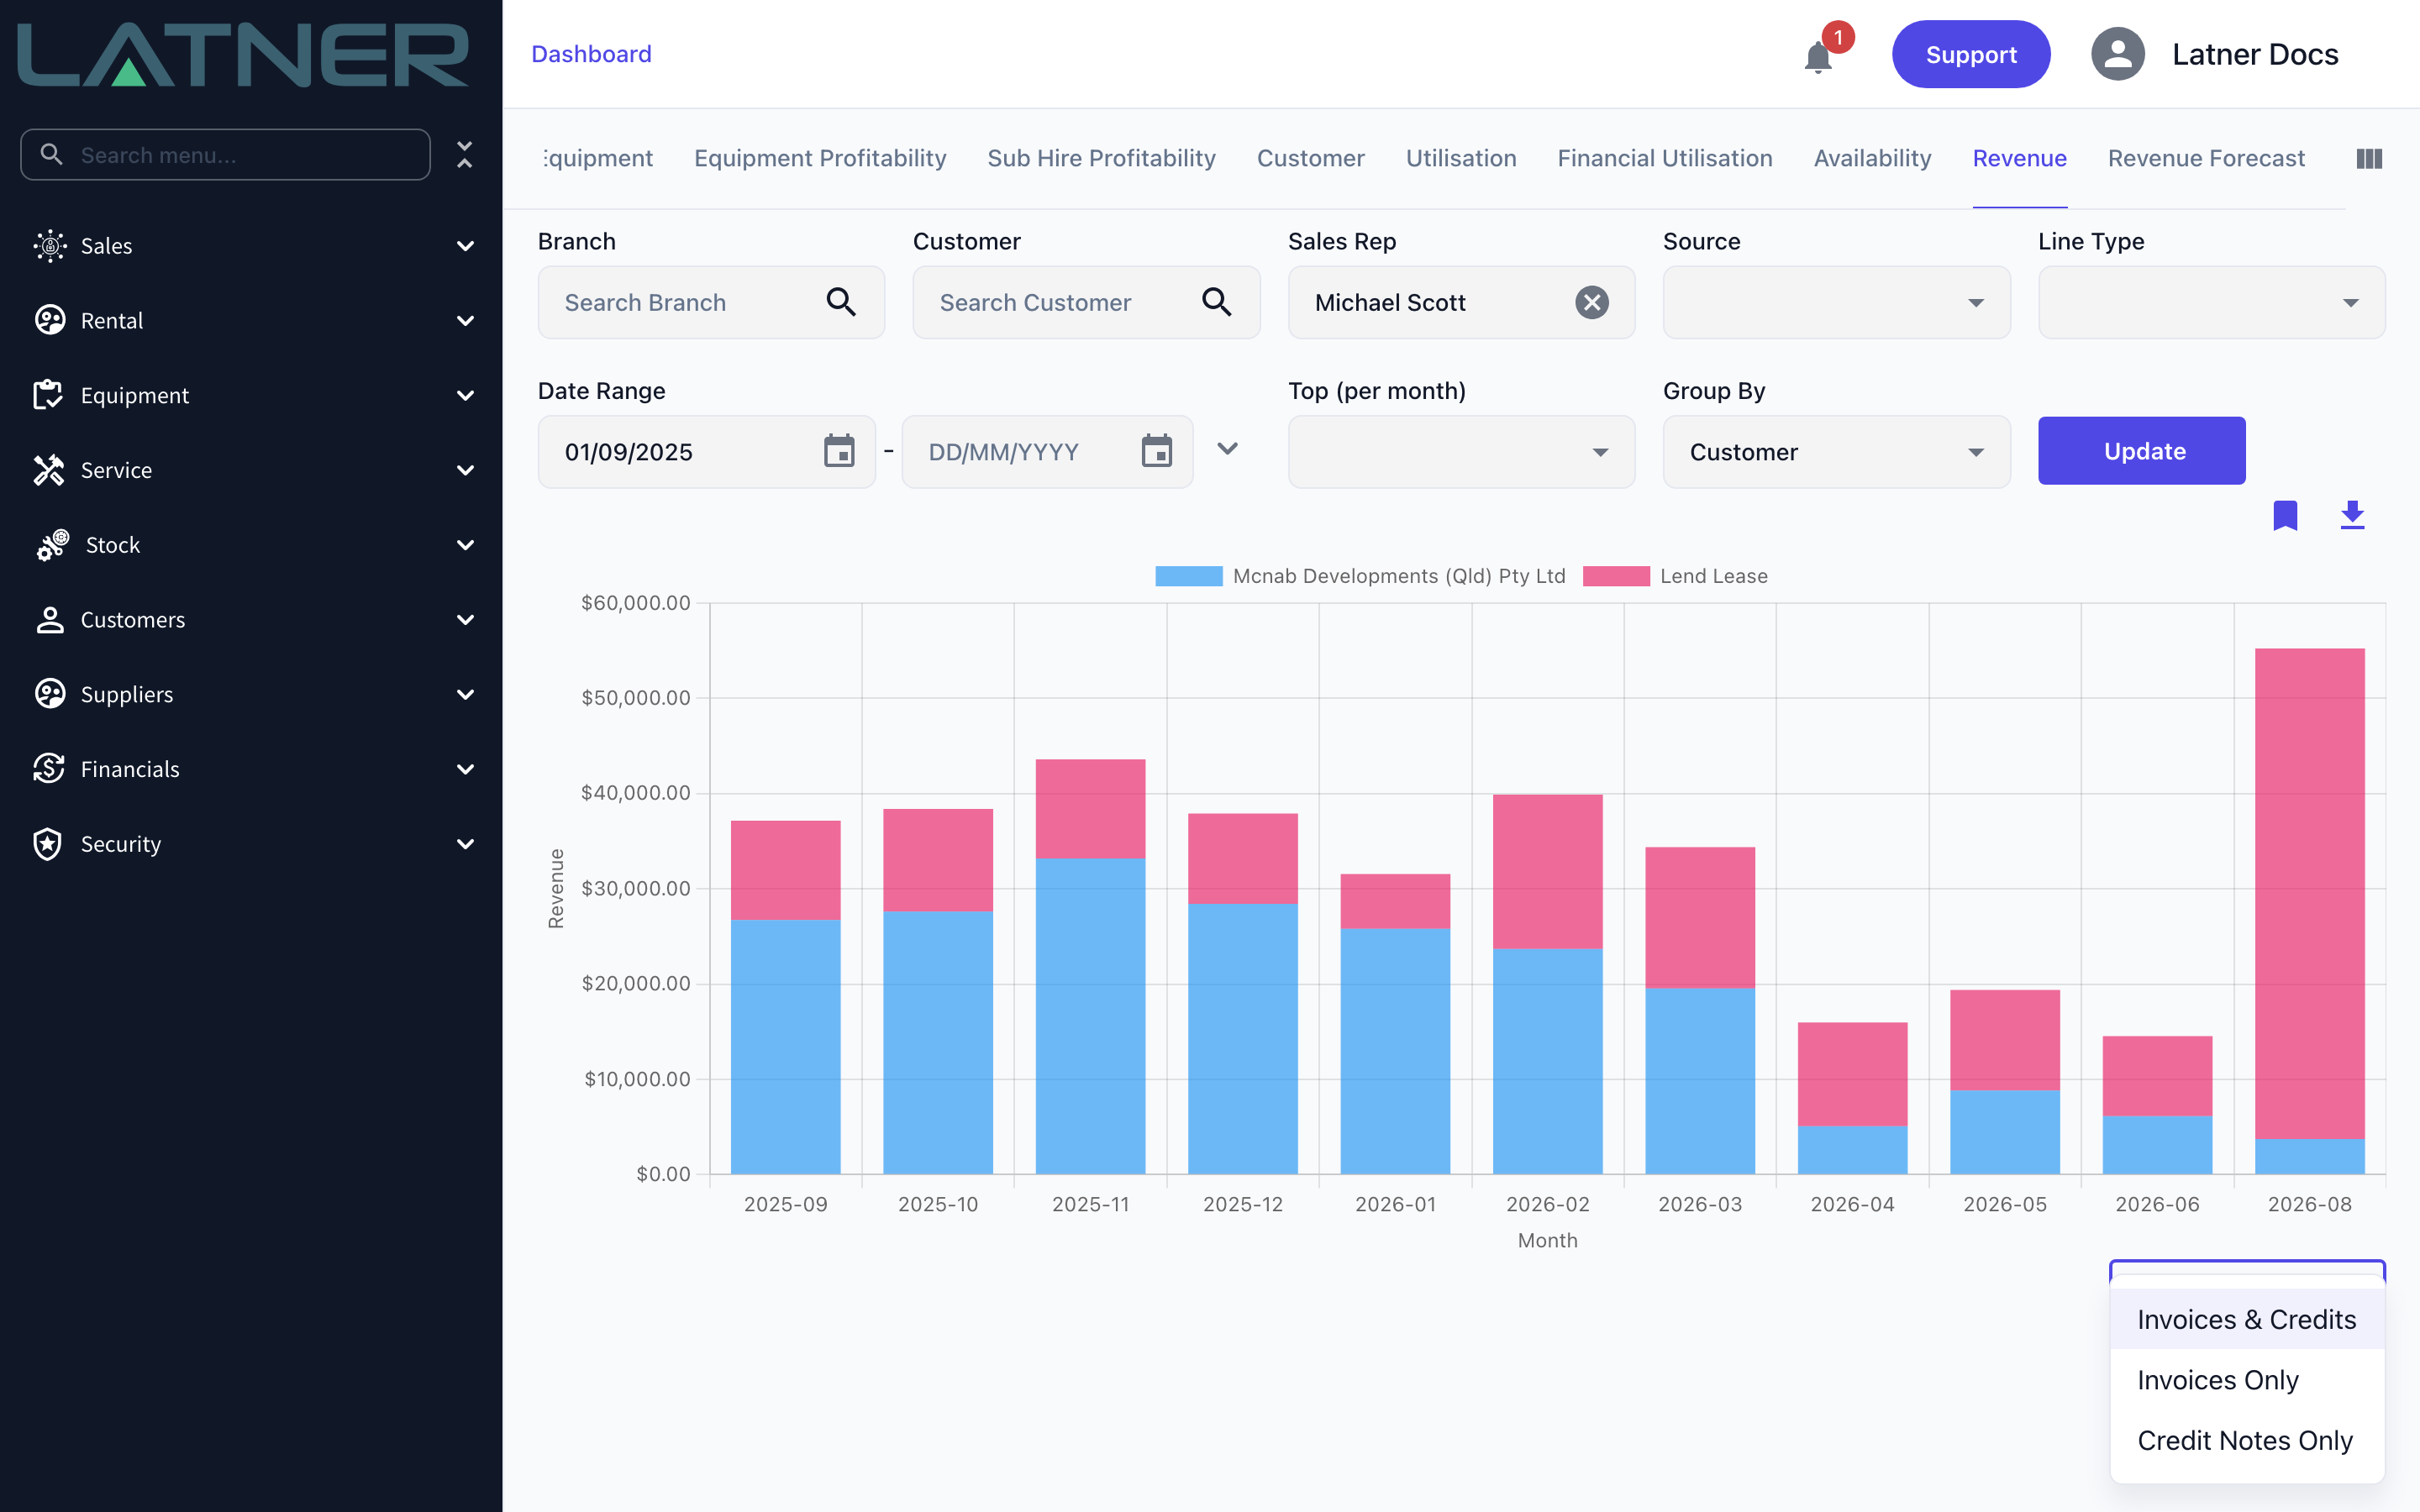Click the Equipment clipboard icon
The width and height of the screenshot is (2420, 1512).
click(x=49, y=395)
